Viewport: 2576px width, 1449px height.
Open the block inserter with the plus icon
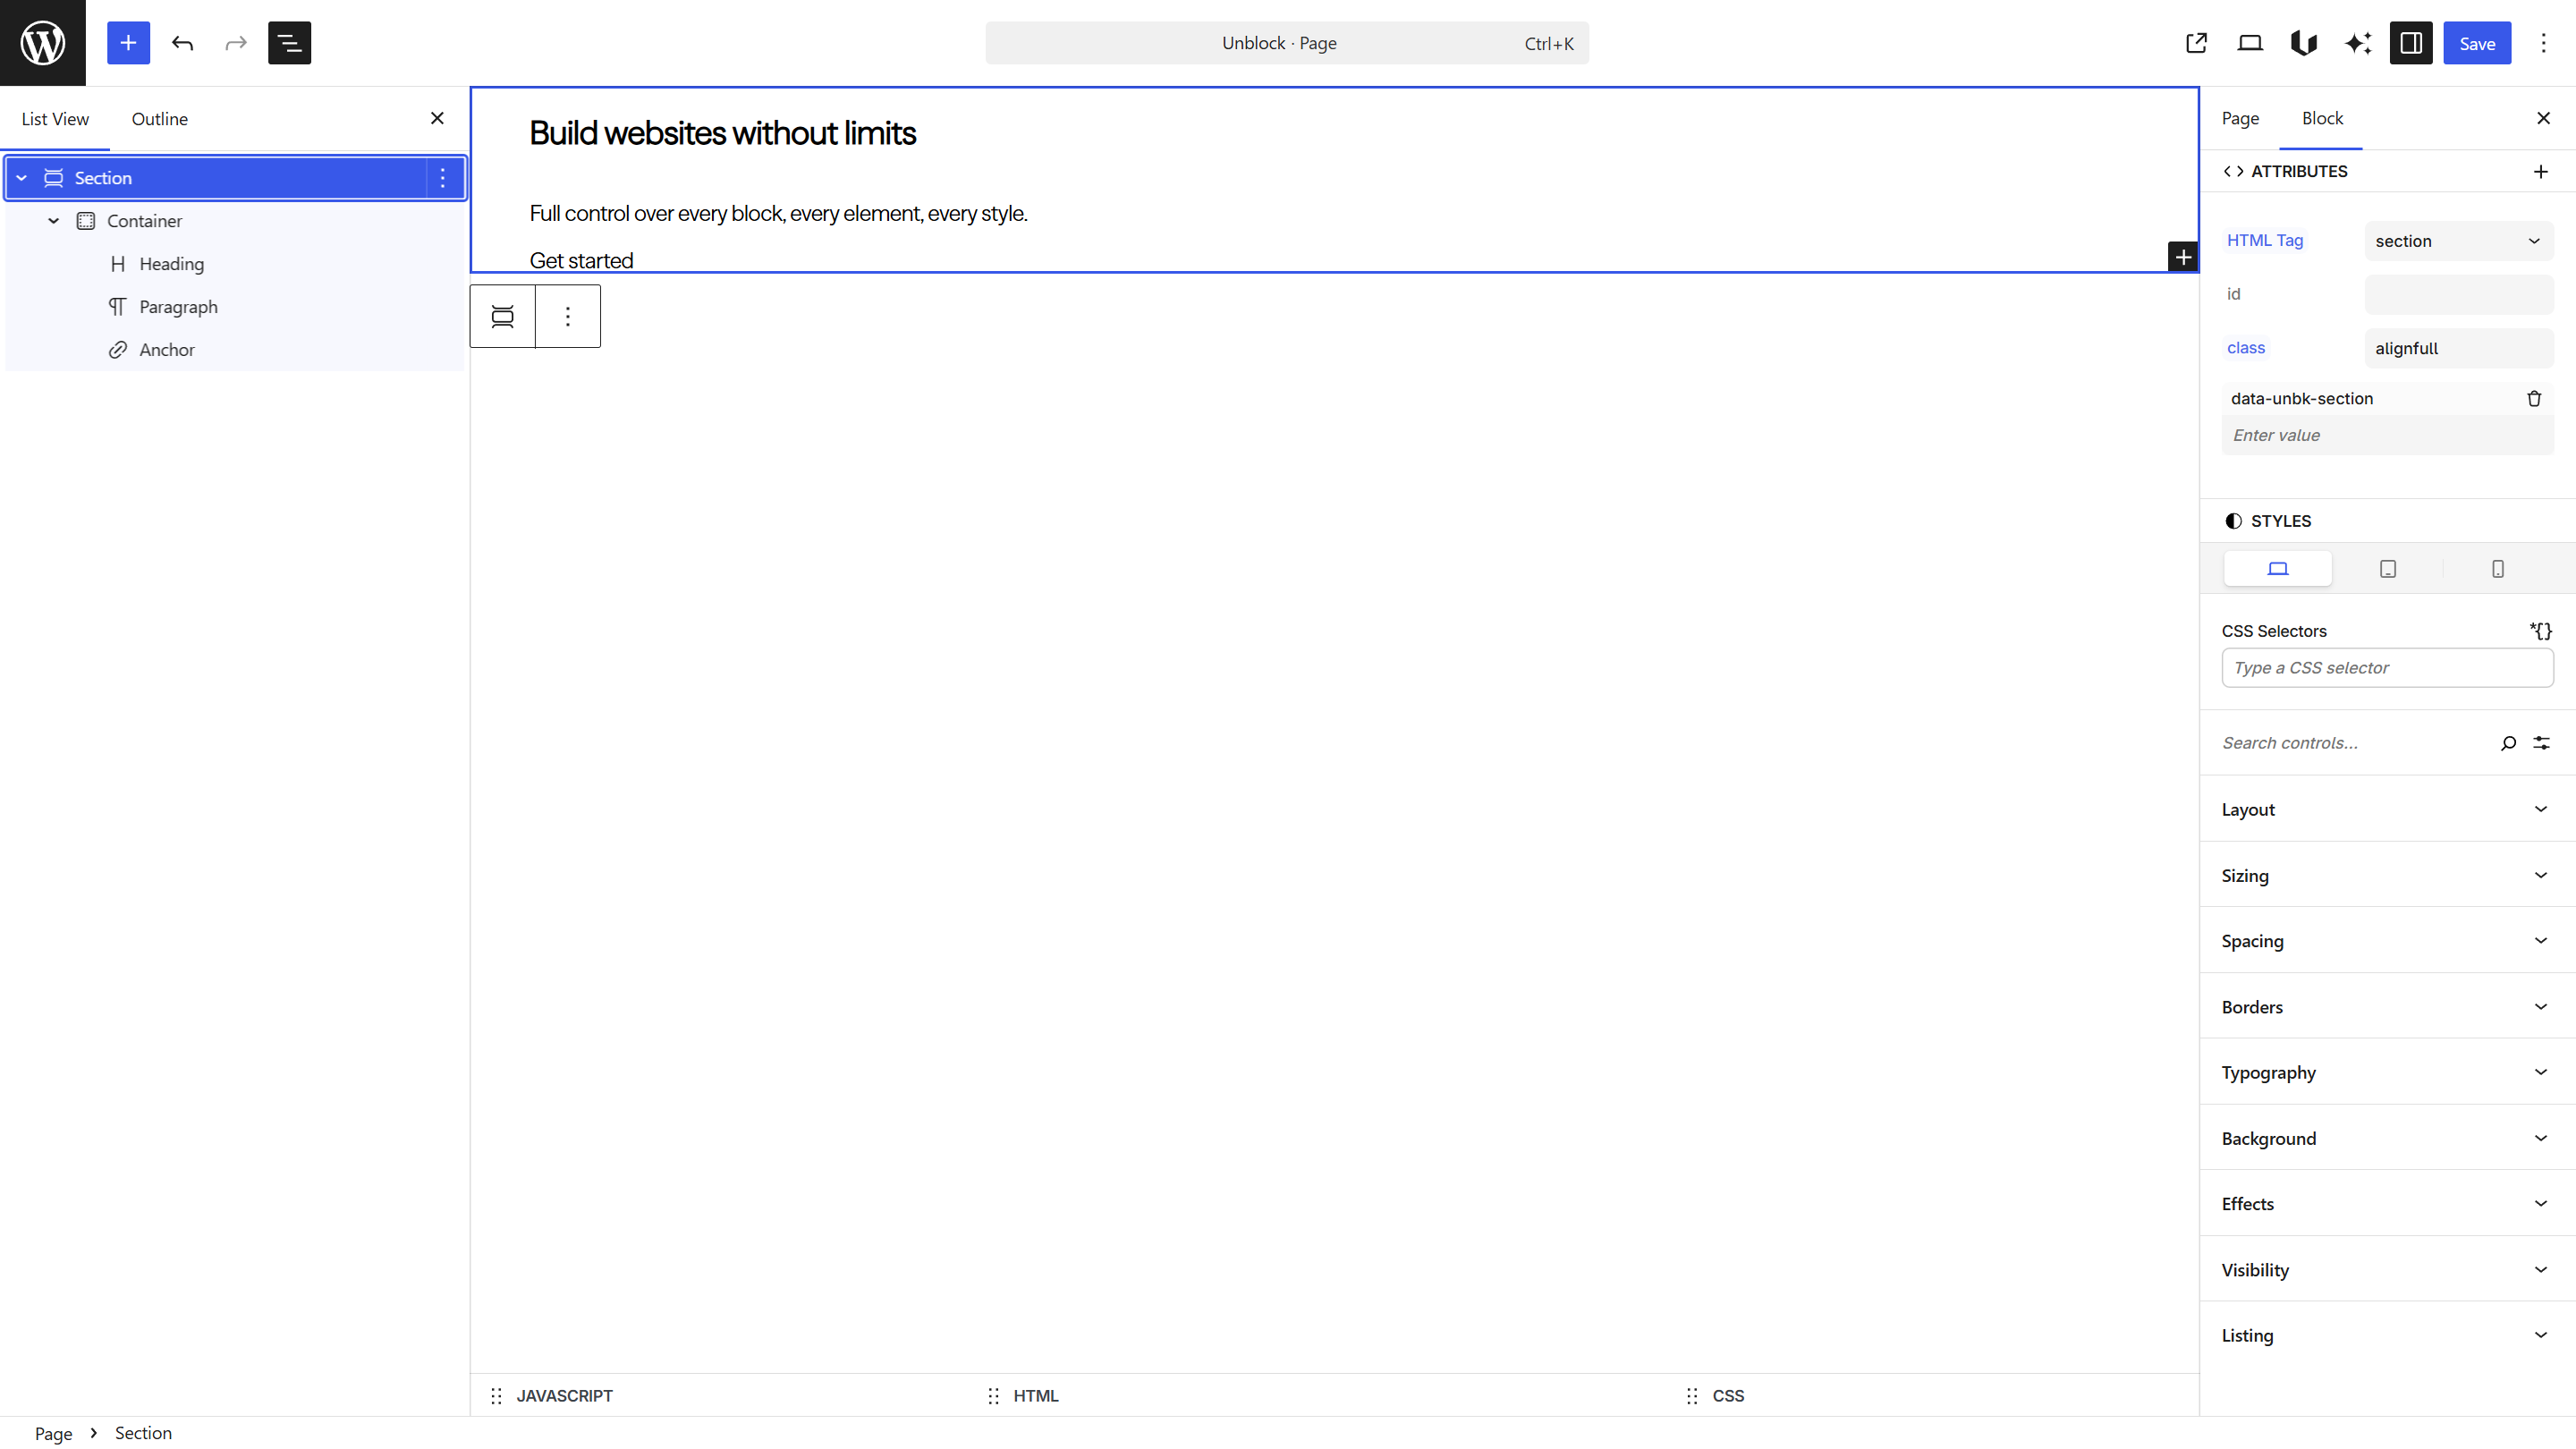pyautogui.click(x=128, y=43)
